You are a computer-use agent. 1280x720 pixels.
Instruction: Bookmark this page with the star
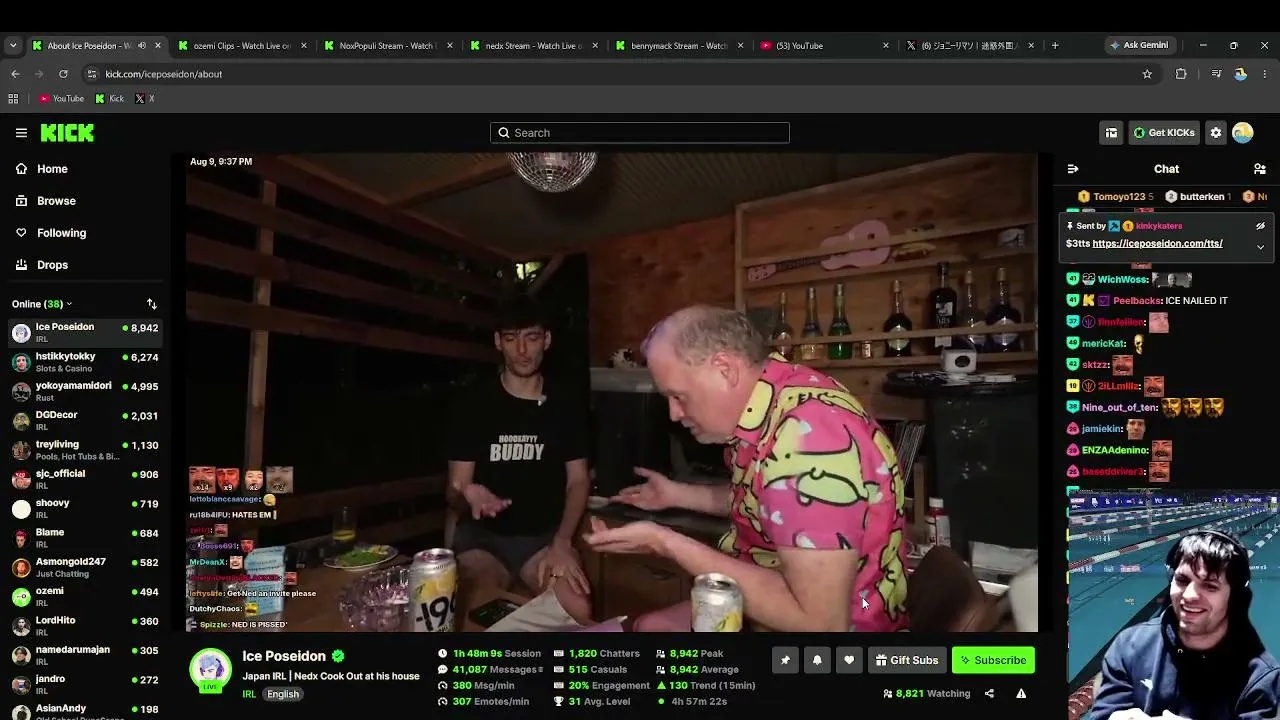pyautogui.click(x=1147, y=74)
